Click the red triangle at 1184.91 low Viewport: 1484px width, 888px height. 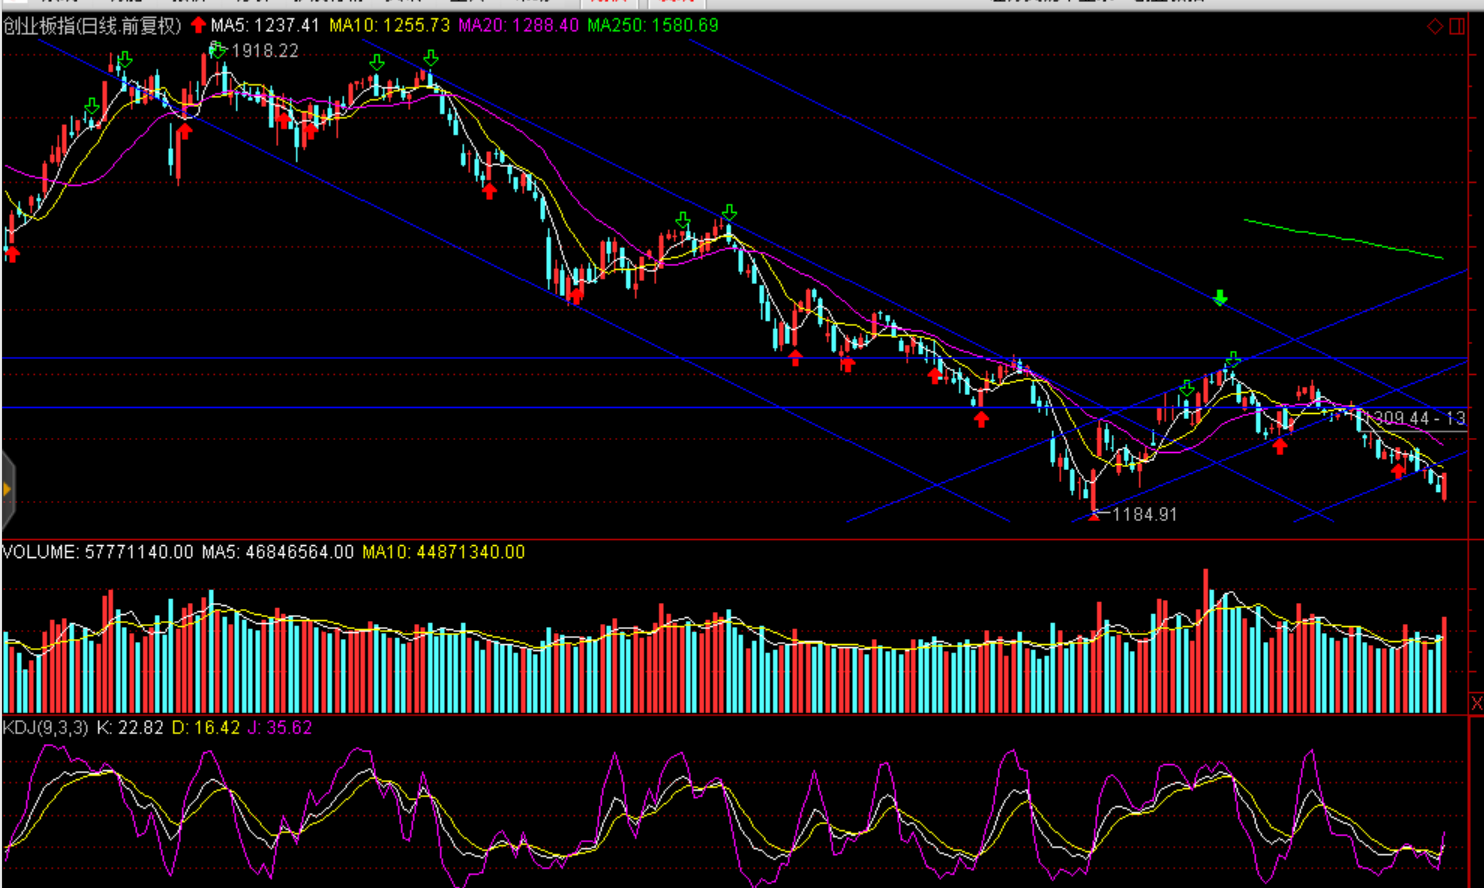click(x=1094, y=515)
